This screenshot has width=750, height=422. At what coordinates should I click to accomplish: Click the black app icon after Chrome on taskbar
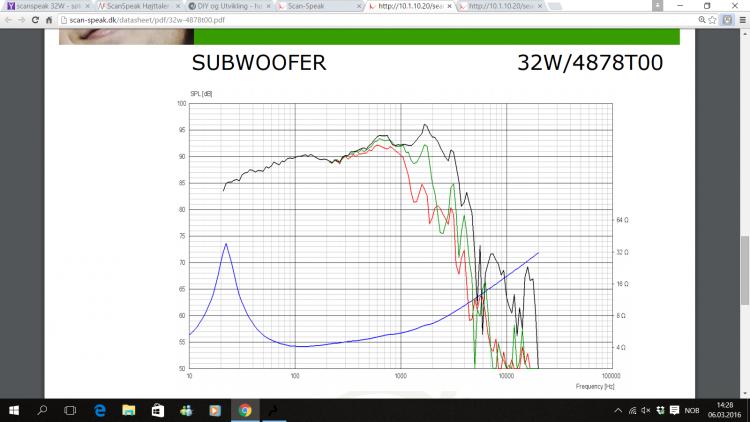click(273, 411)
